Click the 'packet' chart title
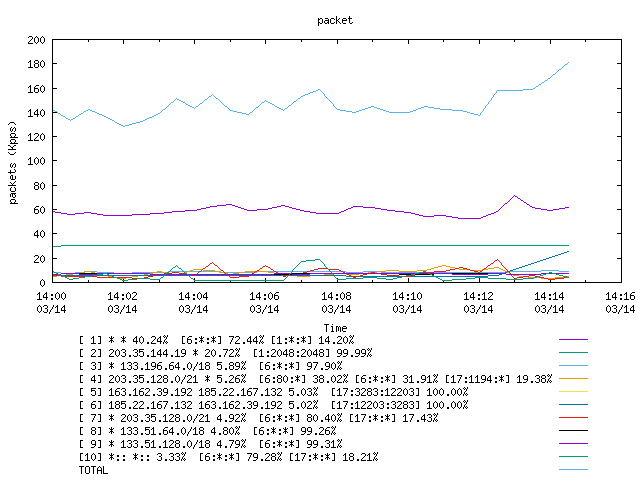 coord(335,20)
